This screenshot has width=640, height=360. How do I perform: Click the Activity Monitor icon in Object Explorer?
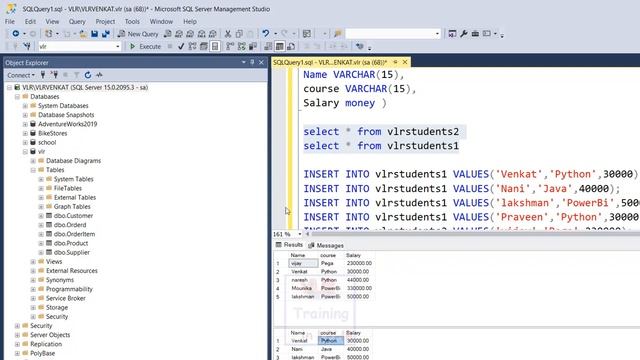pos(99,75)
